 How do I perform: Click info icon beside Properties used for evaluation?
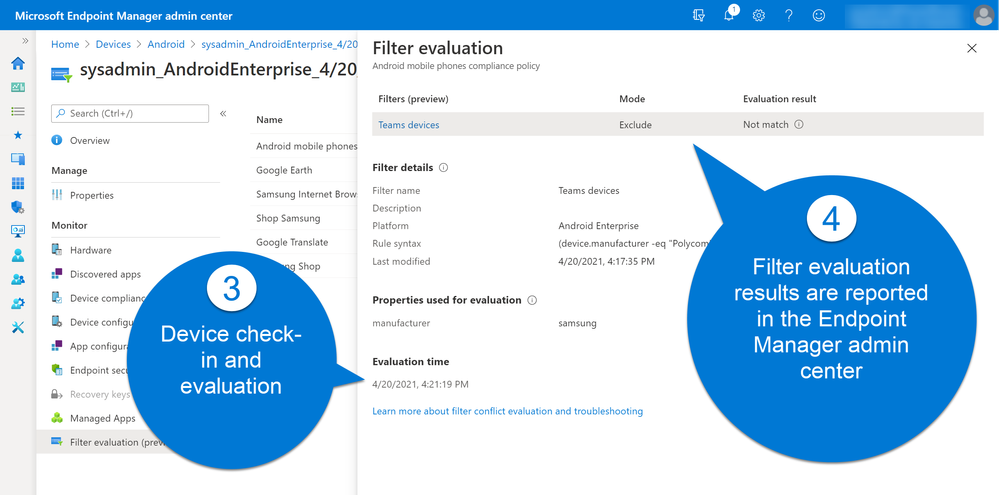[533, 300]
